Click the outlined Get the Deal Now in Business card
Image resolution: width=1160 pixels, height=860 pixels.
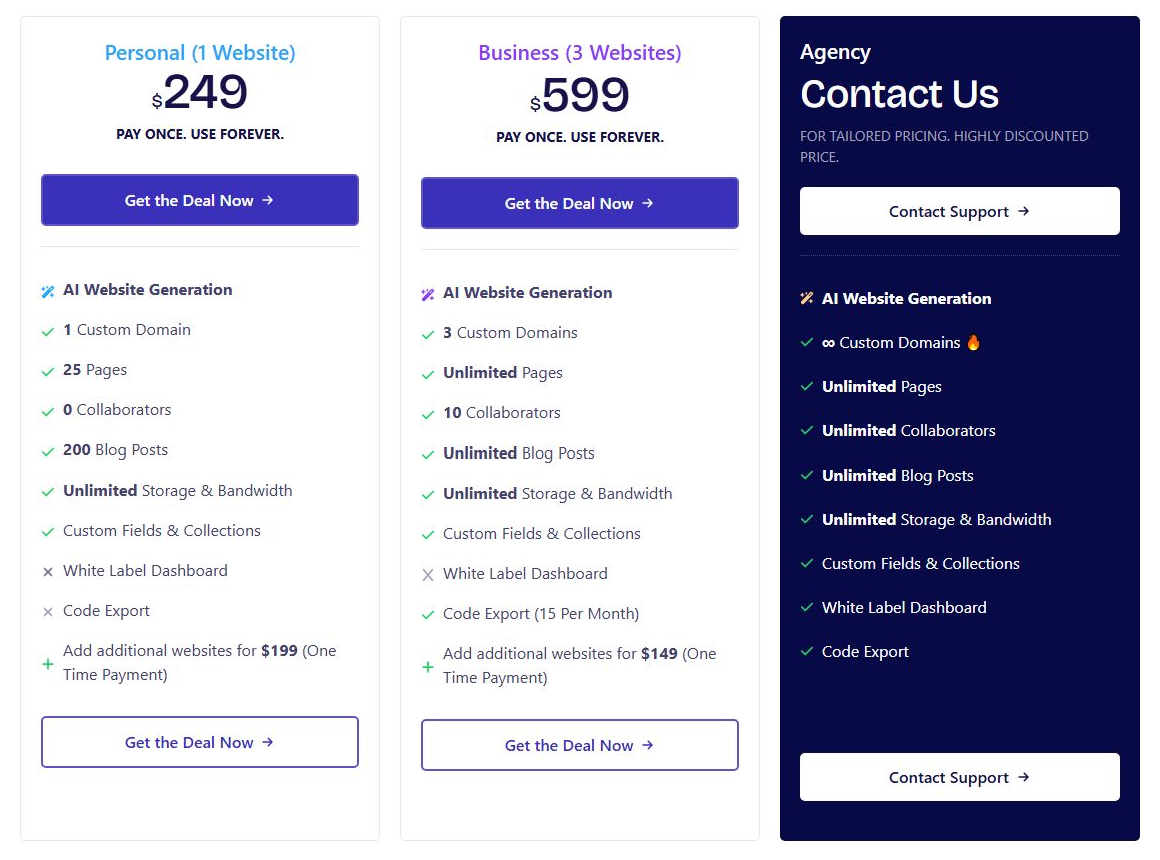coord(580,745)
